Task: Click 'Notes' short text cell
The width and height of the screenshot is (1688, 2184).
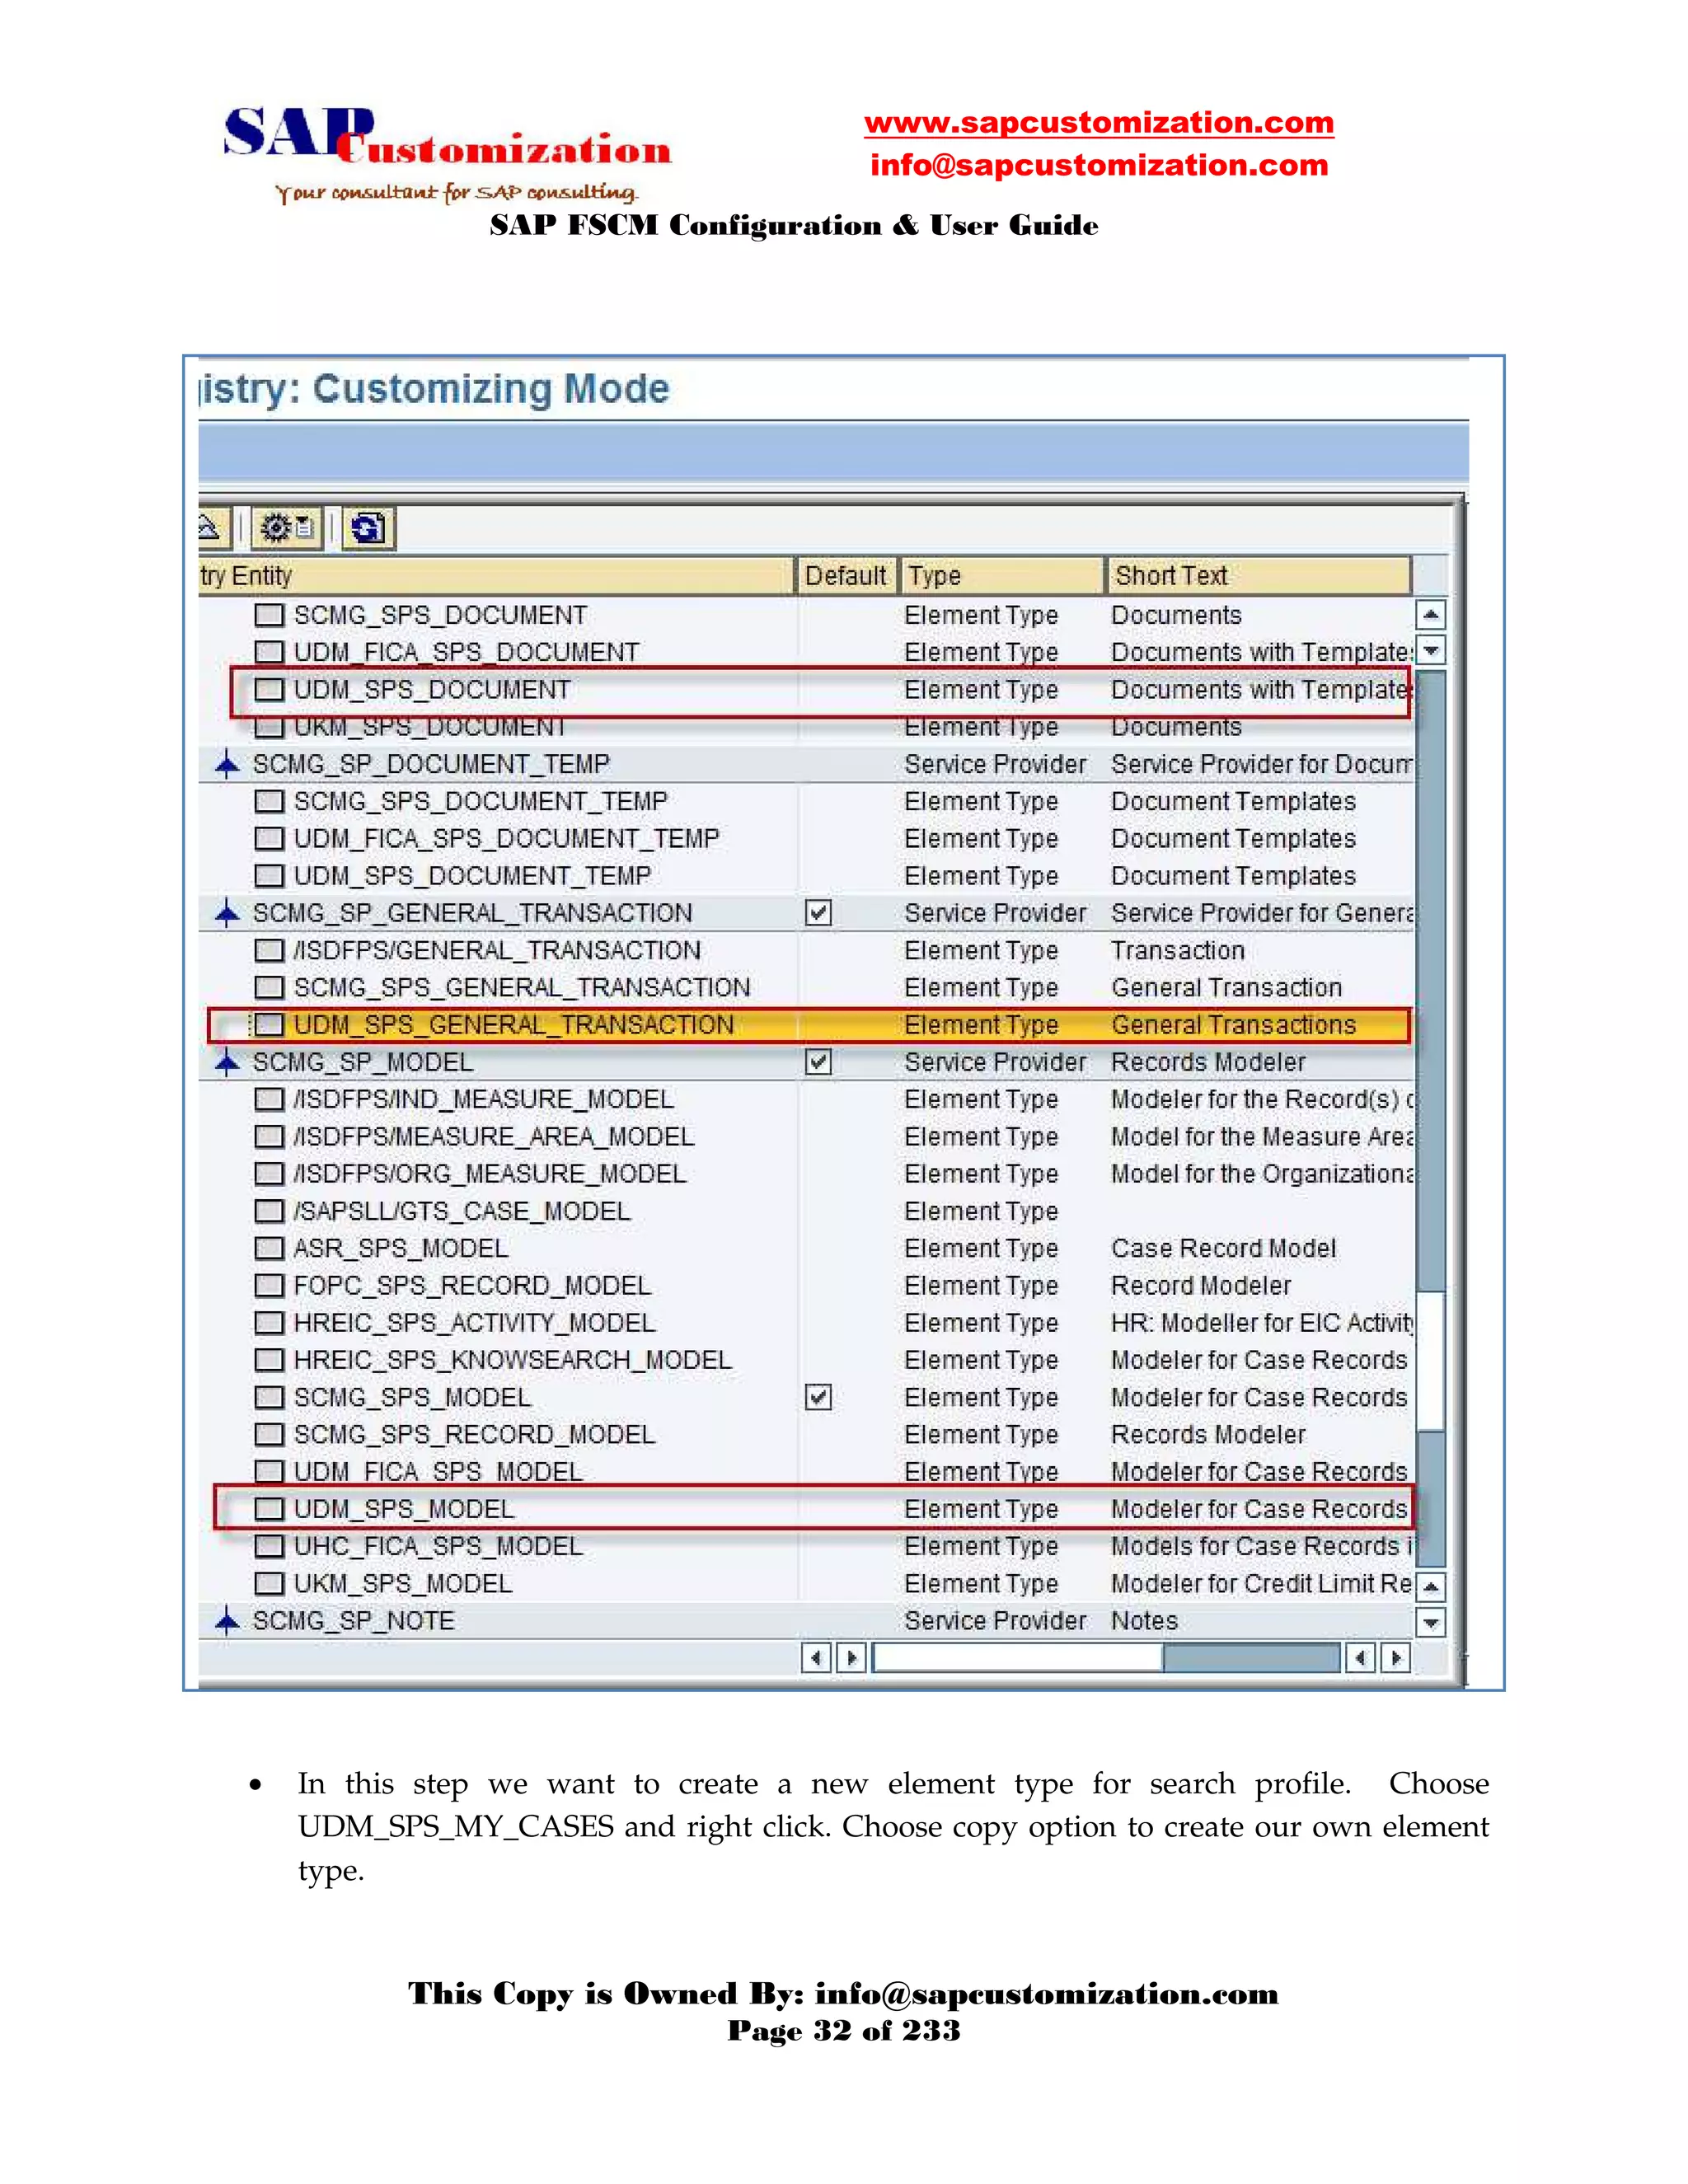Action: (1145, 1621)
